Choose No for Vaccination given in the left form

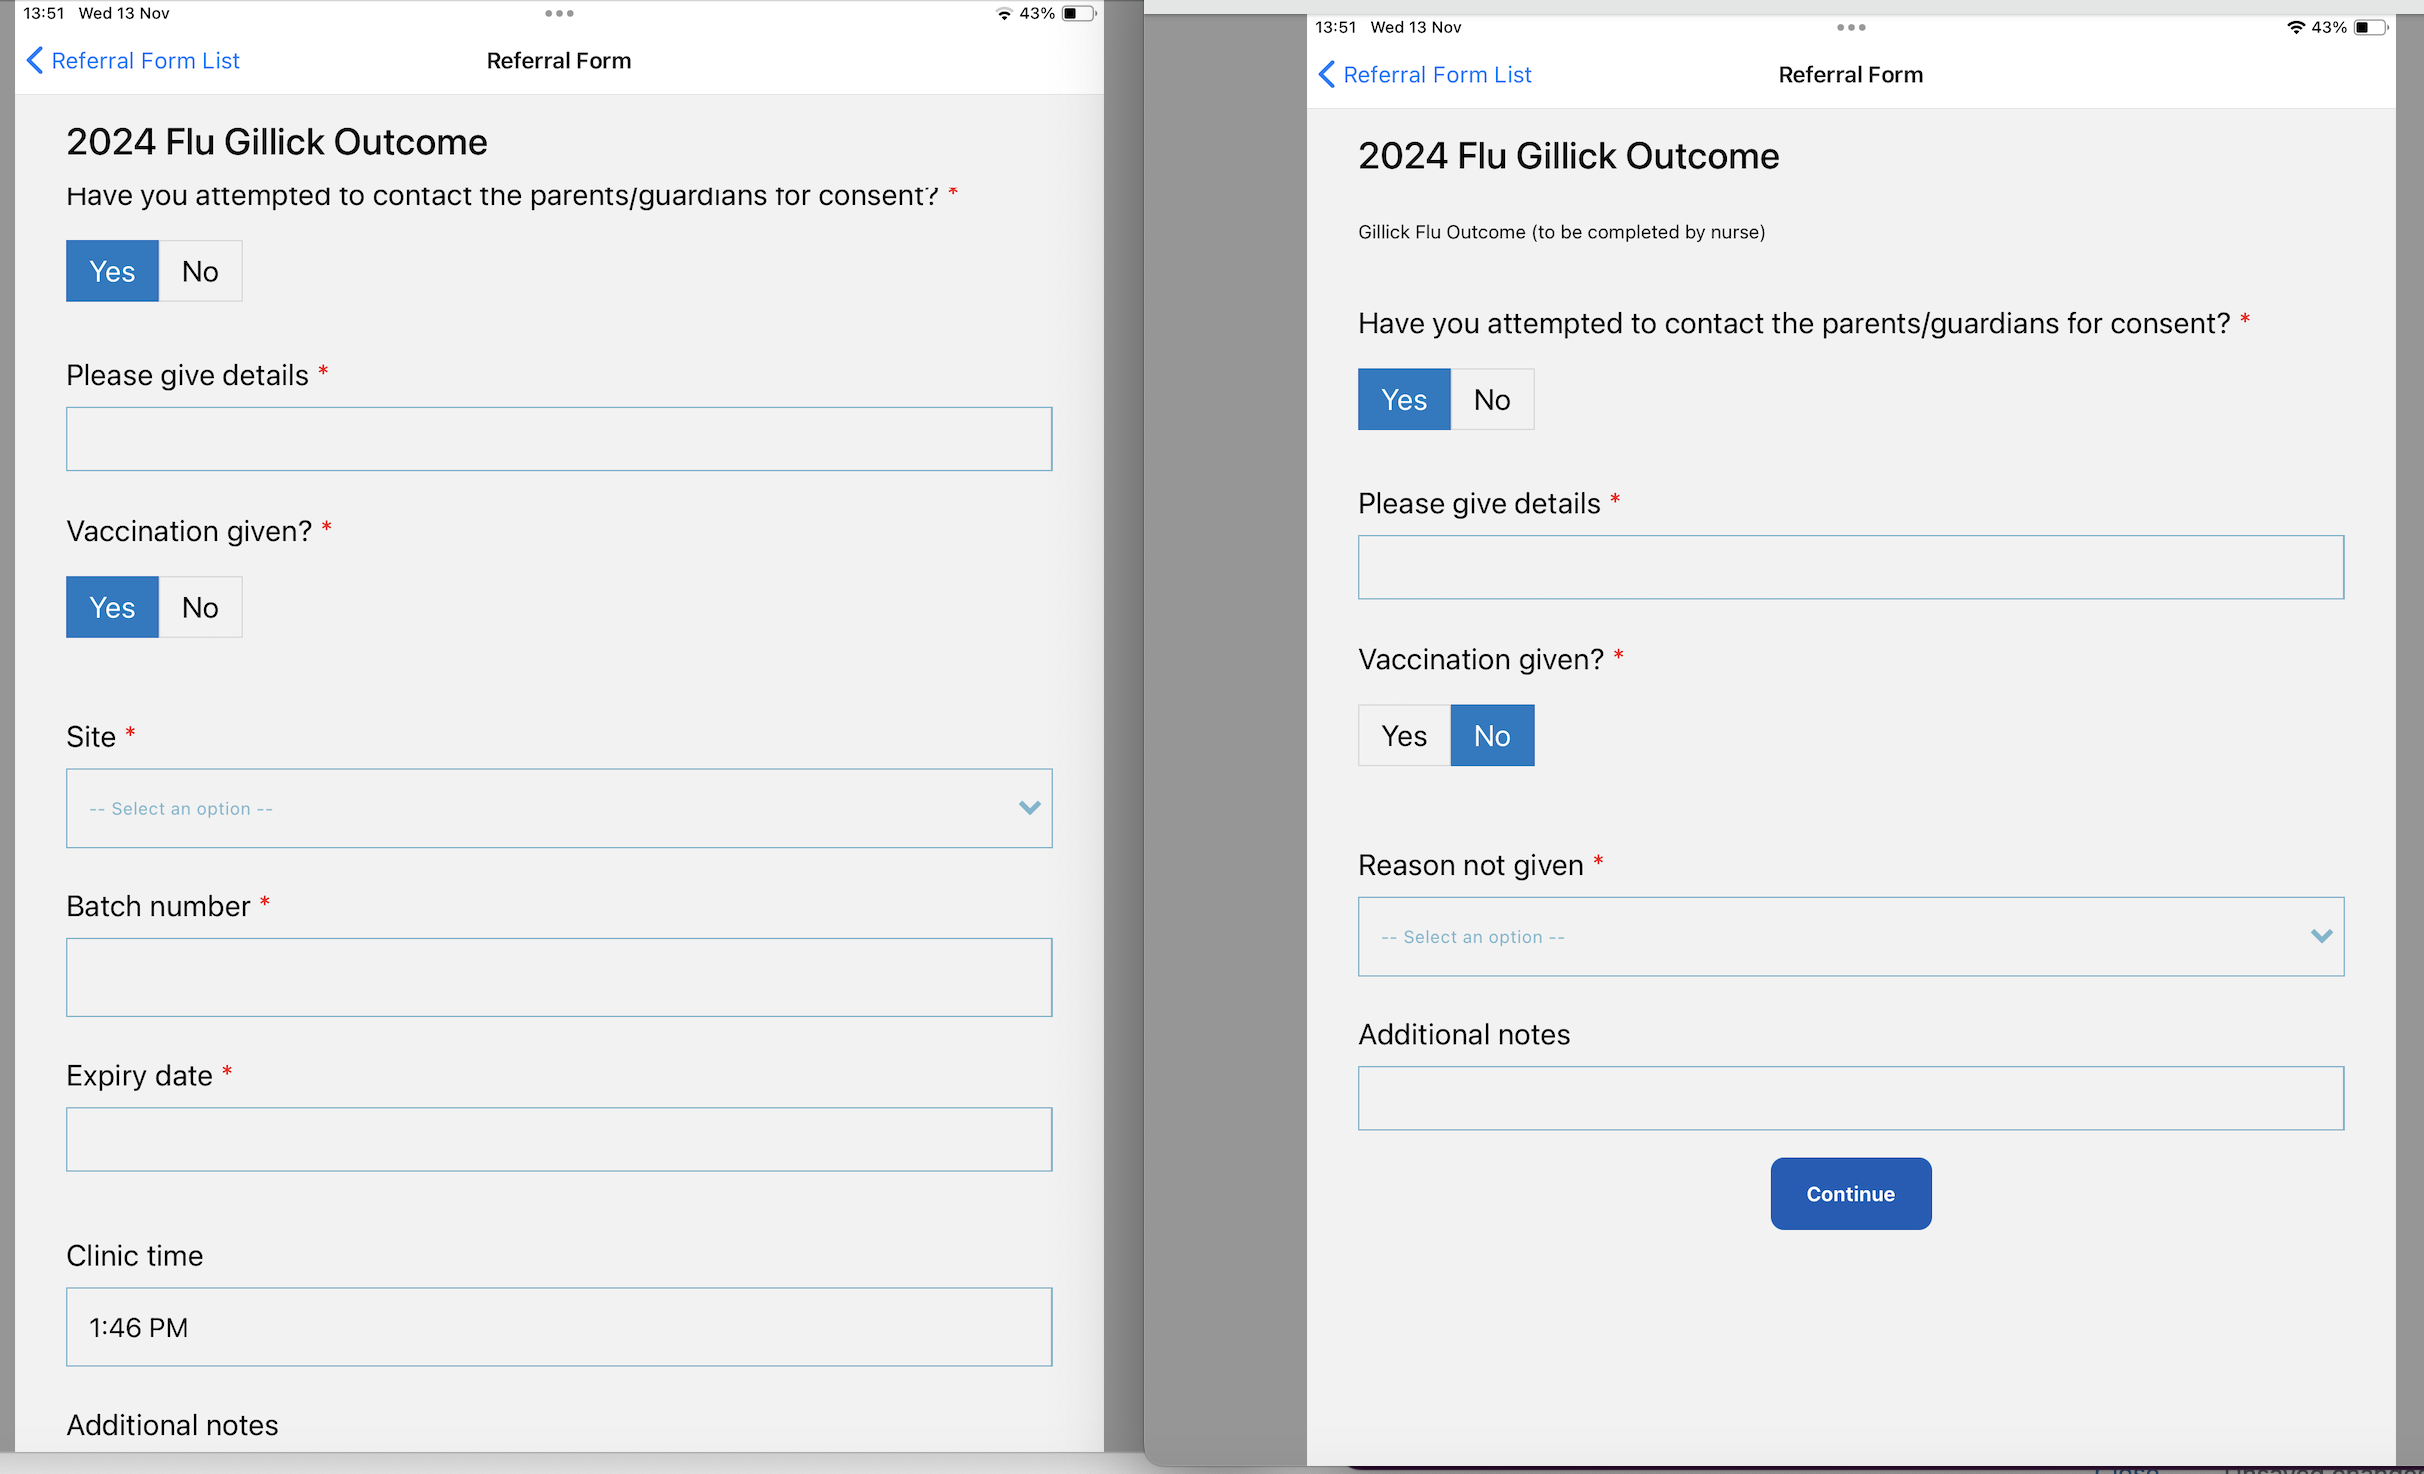point(200,607)
